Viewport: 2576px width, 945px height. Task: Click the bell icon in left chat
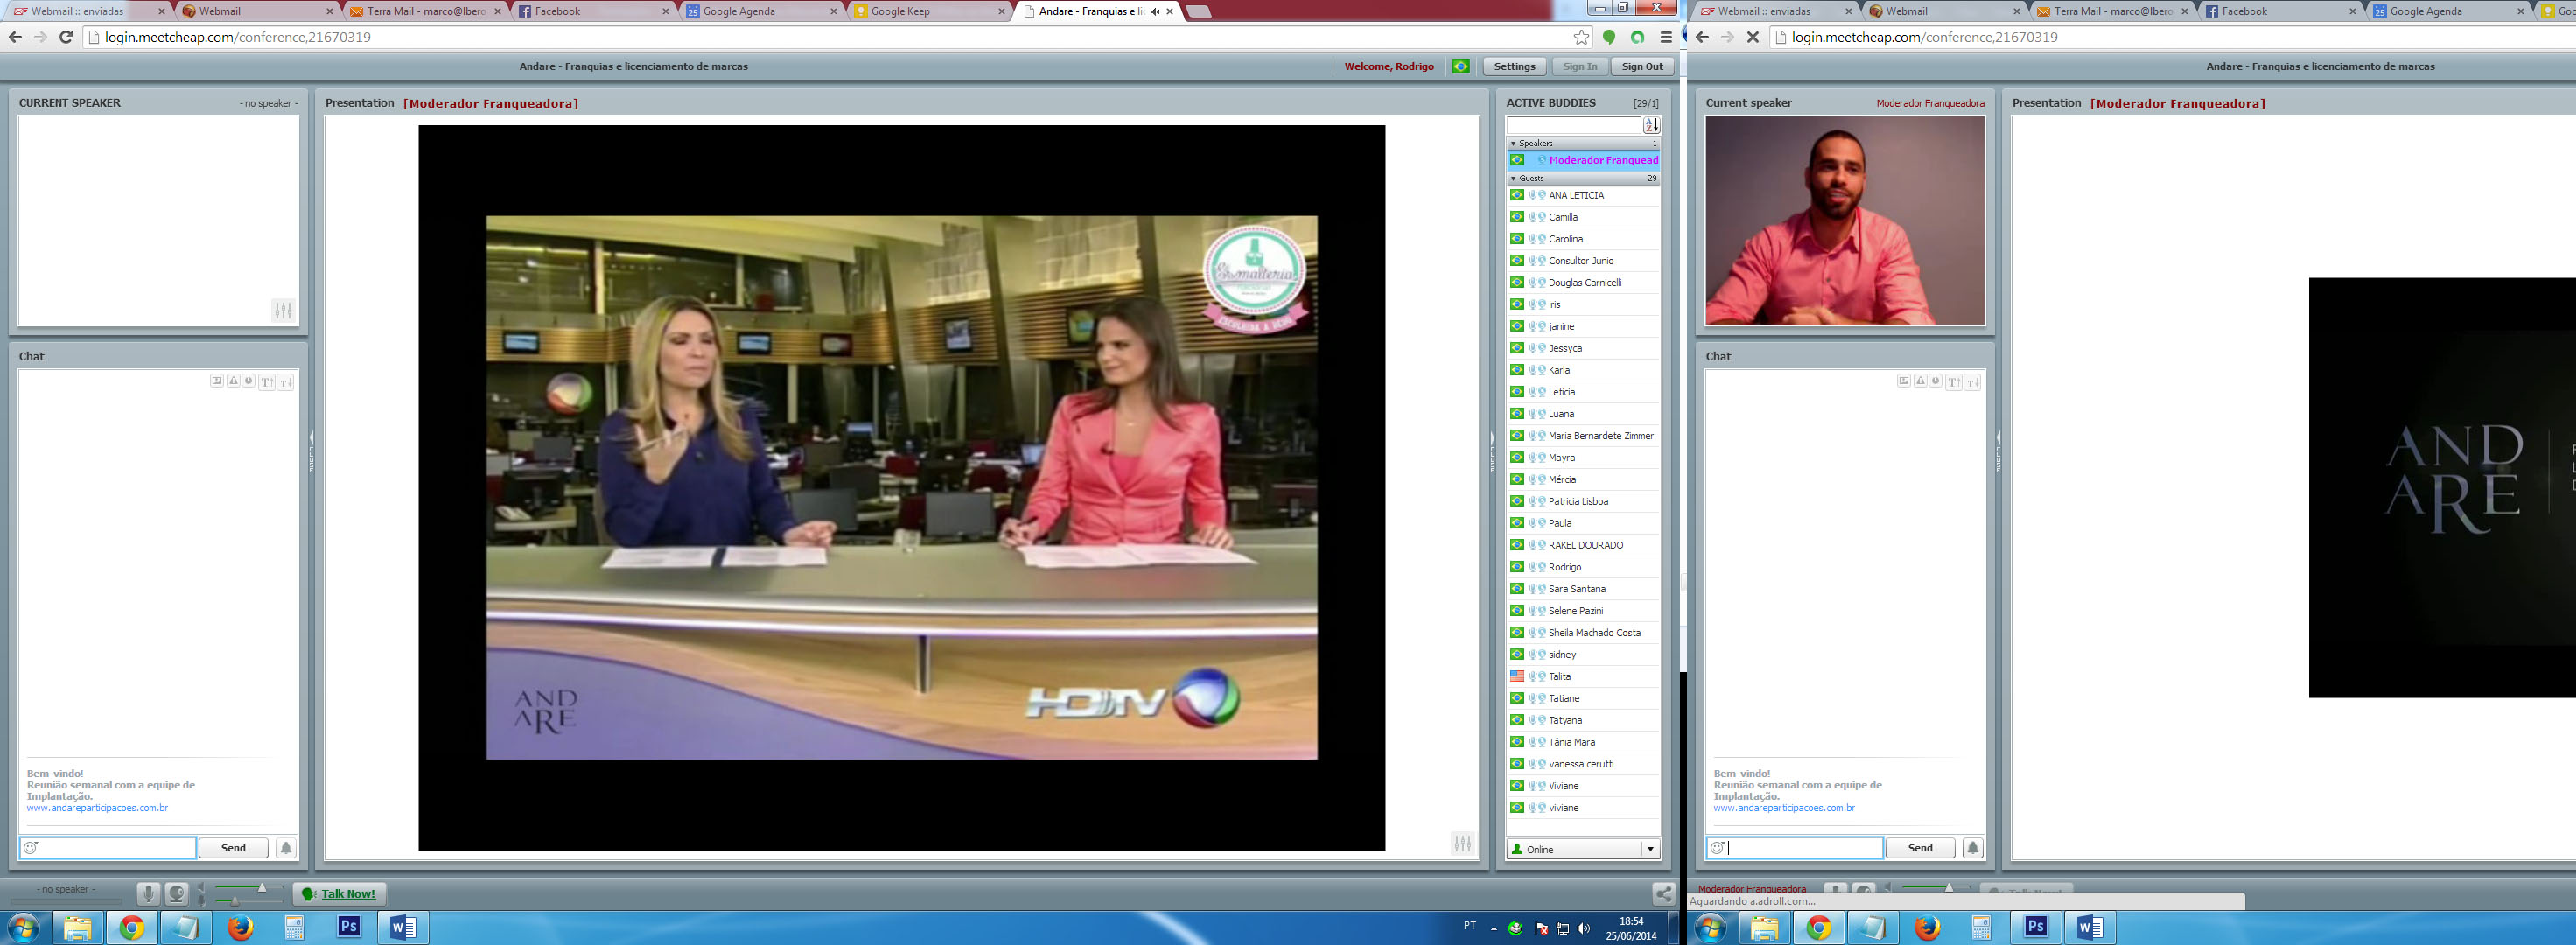coord(286,847)
